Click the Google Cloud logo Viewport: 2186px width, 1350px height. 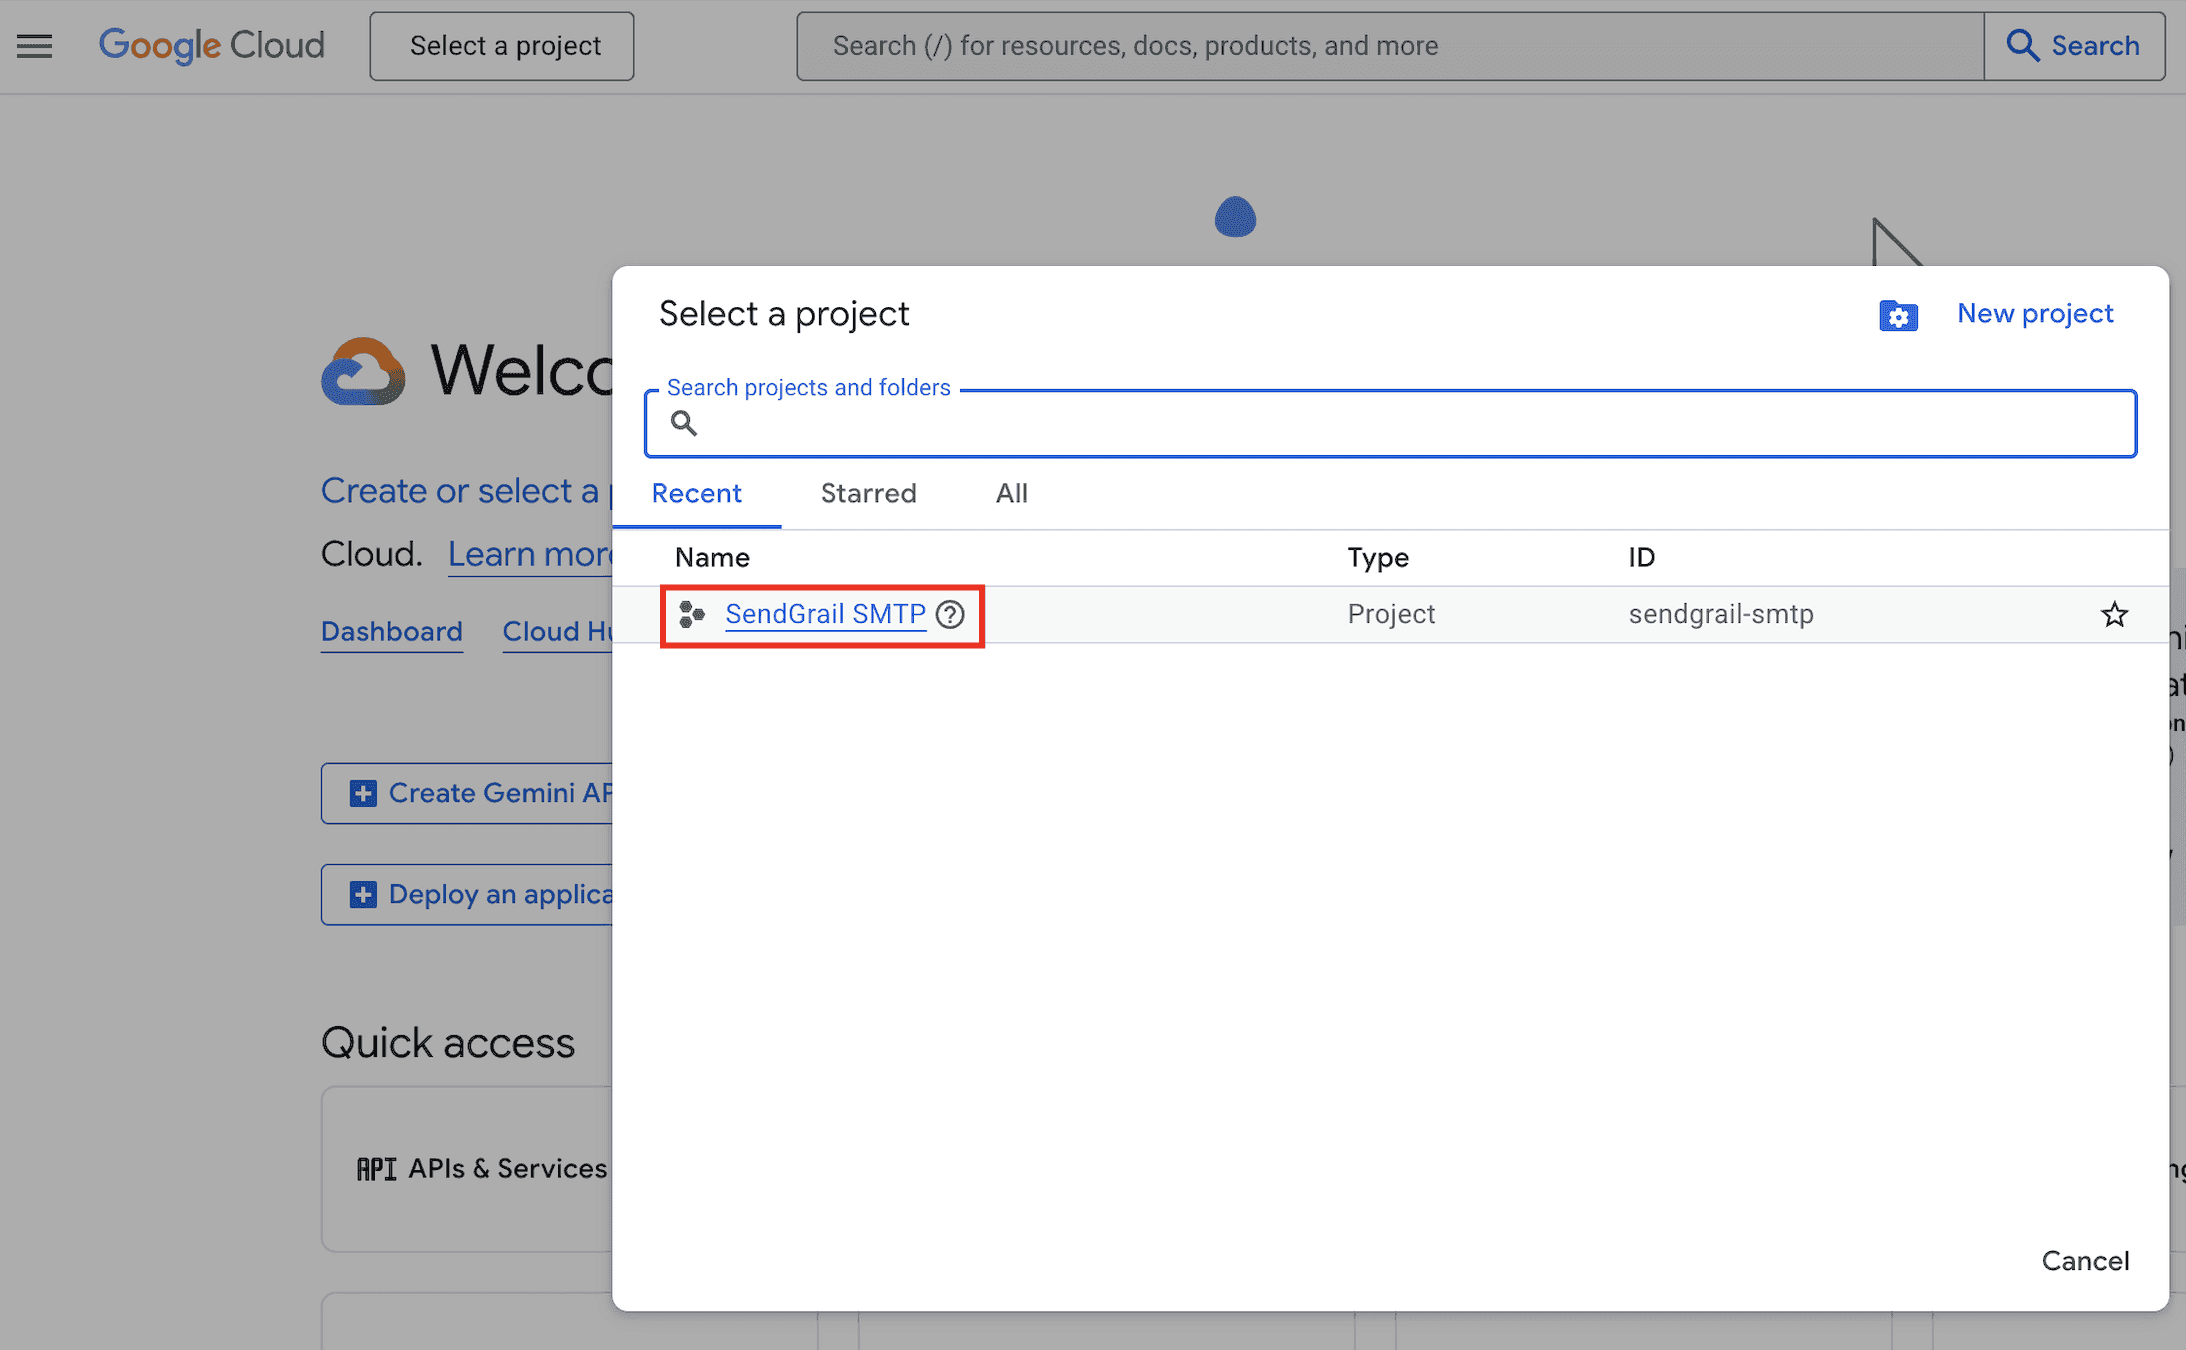[x=211, y=46]
